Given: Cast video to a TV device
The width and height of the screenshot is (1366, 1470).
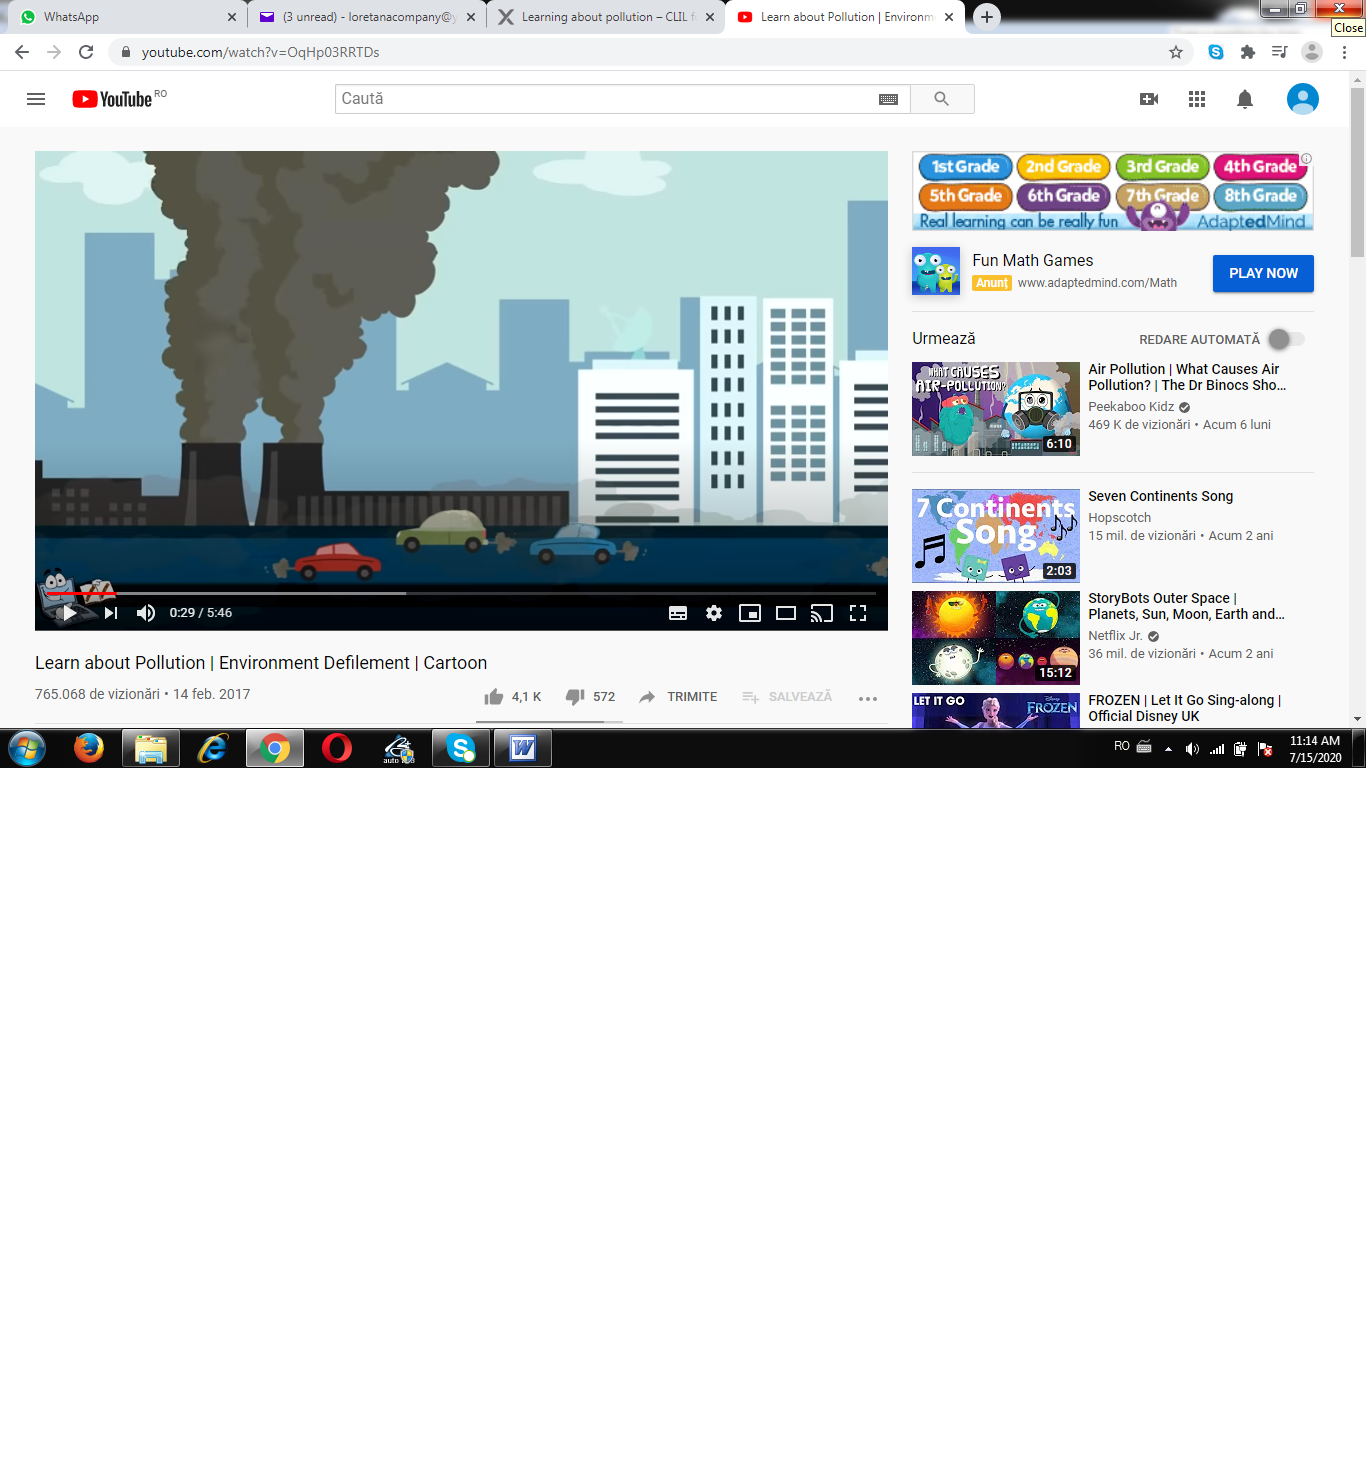Looking at the screenshot, I should coord(822,613).
